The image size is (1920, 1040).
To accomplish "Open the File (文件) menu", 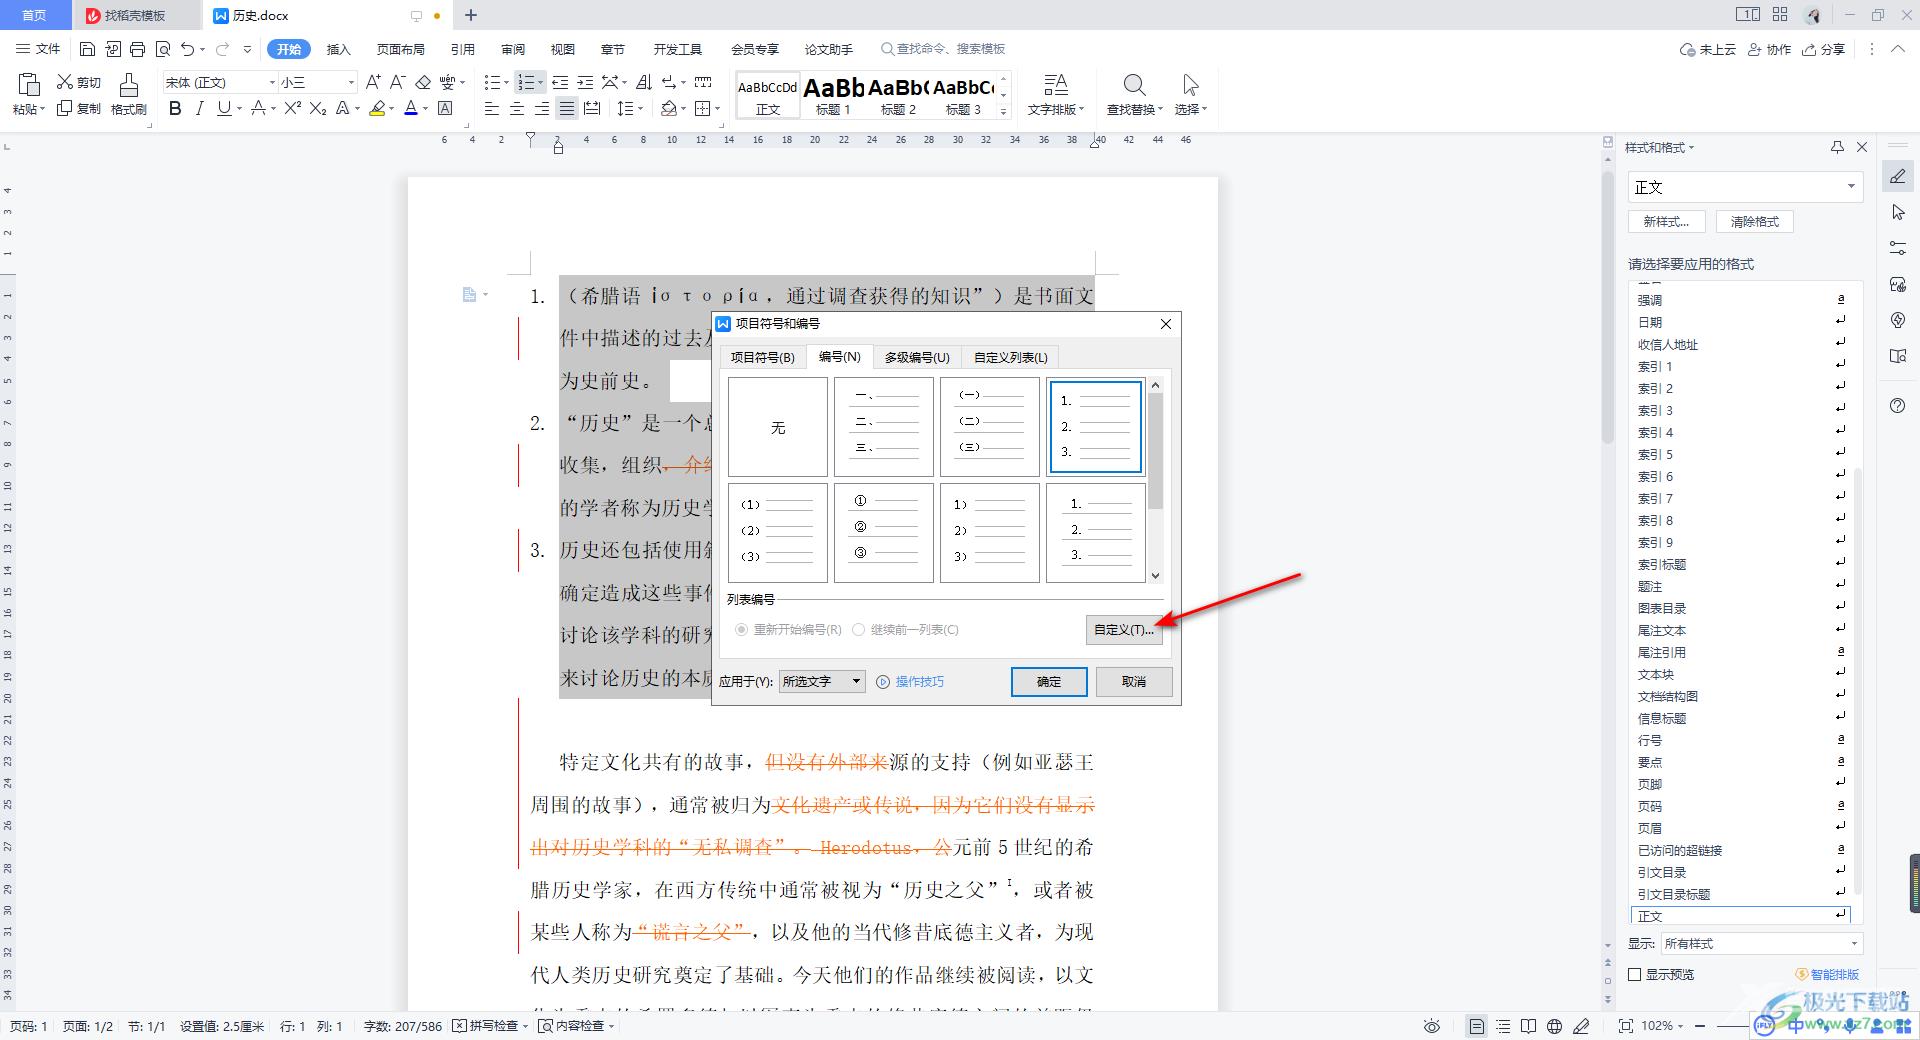I will tap(39, 49).
